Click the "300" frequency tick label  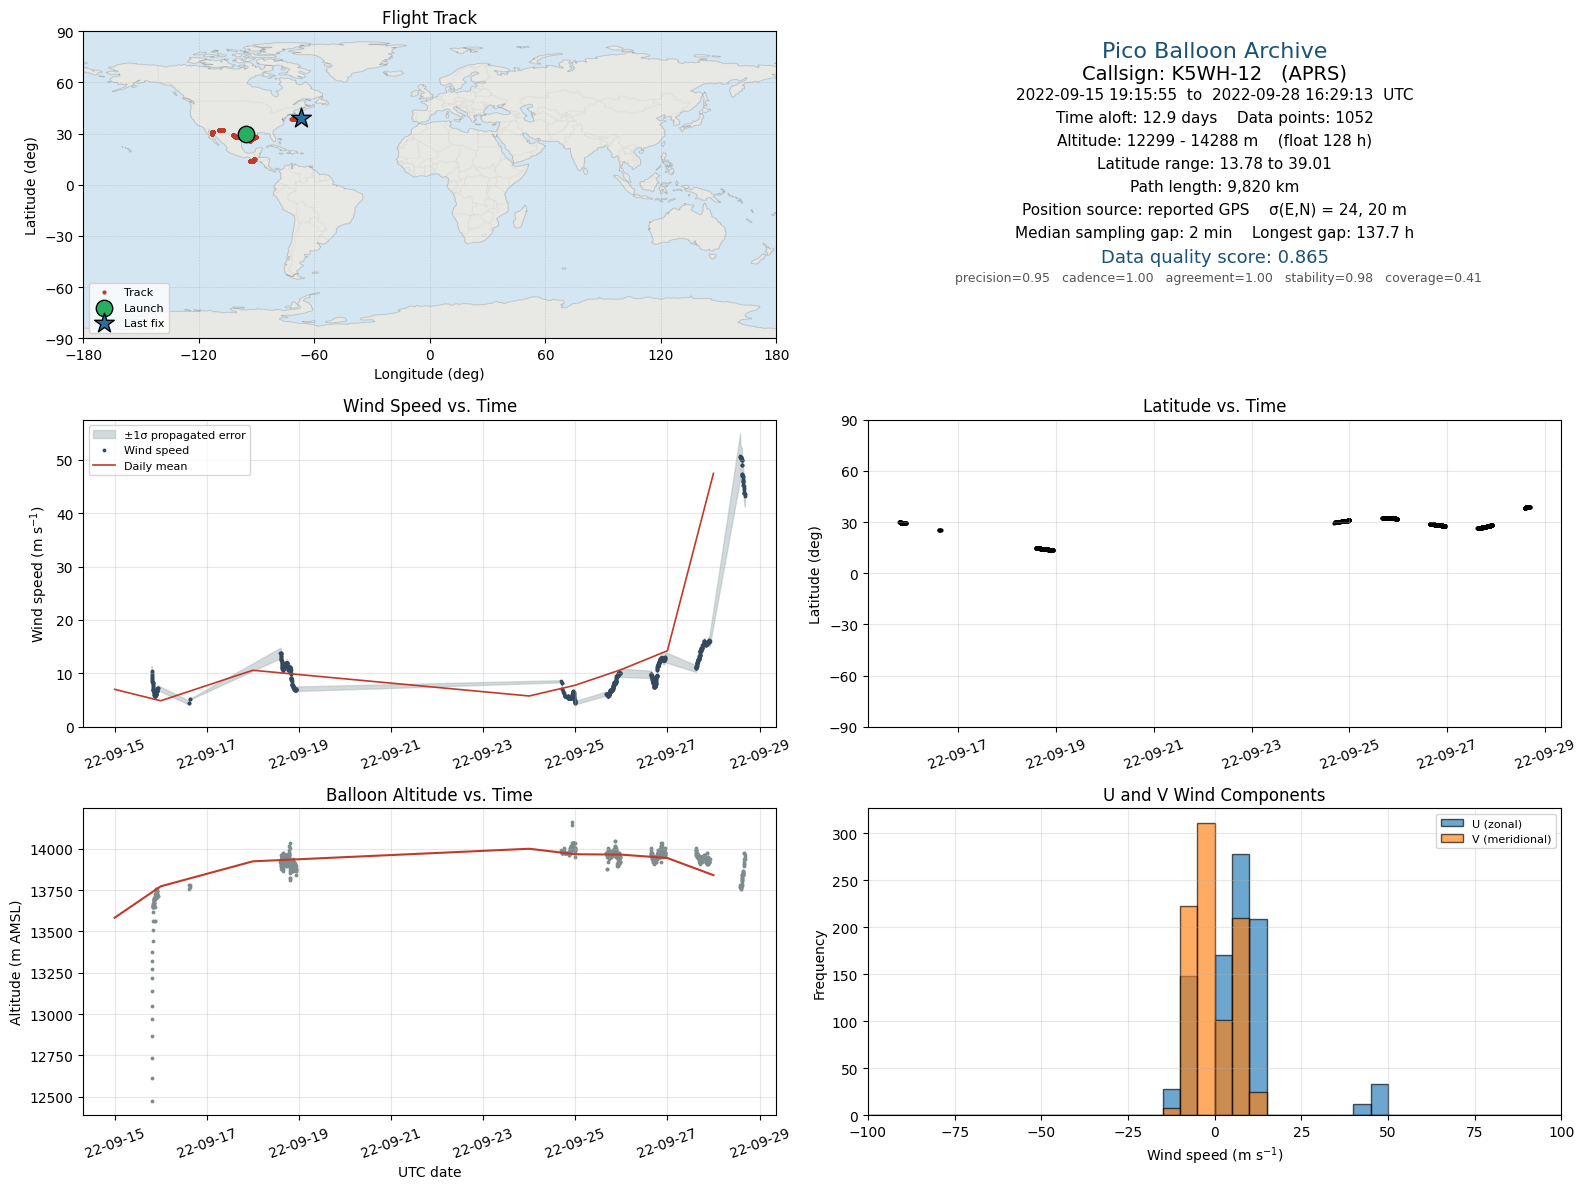tap(848, 834)
